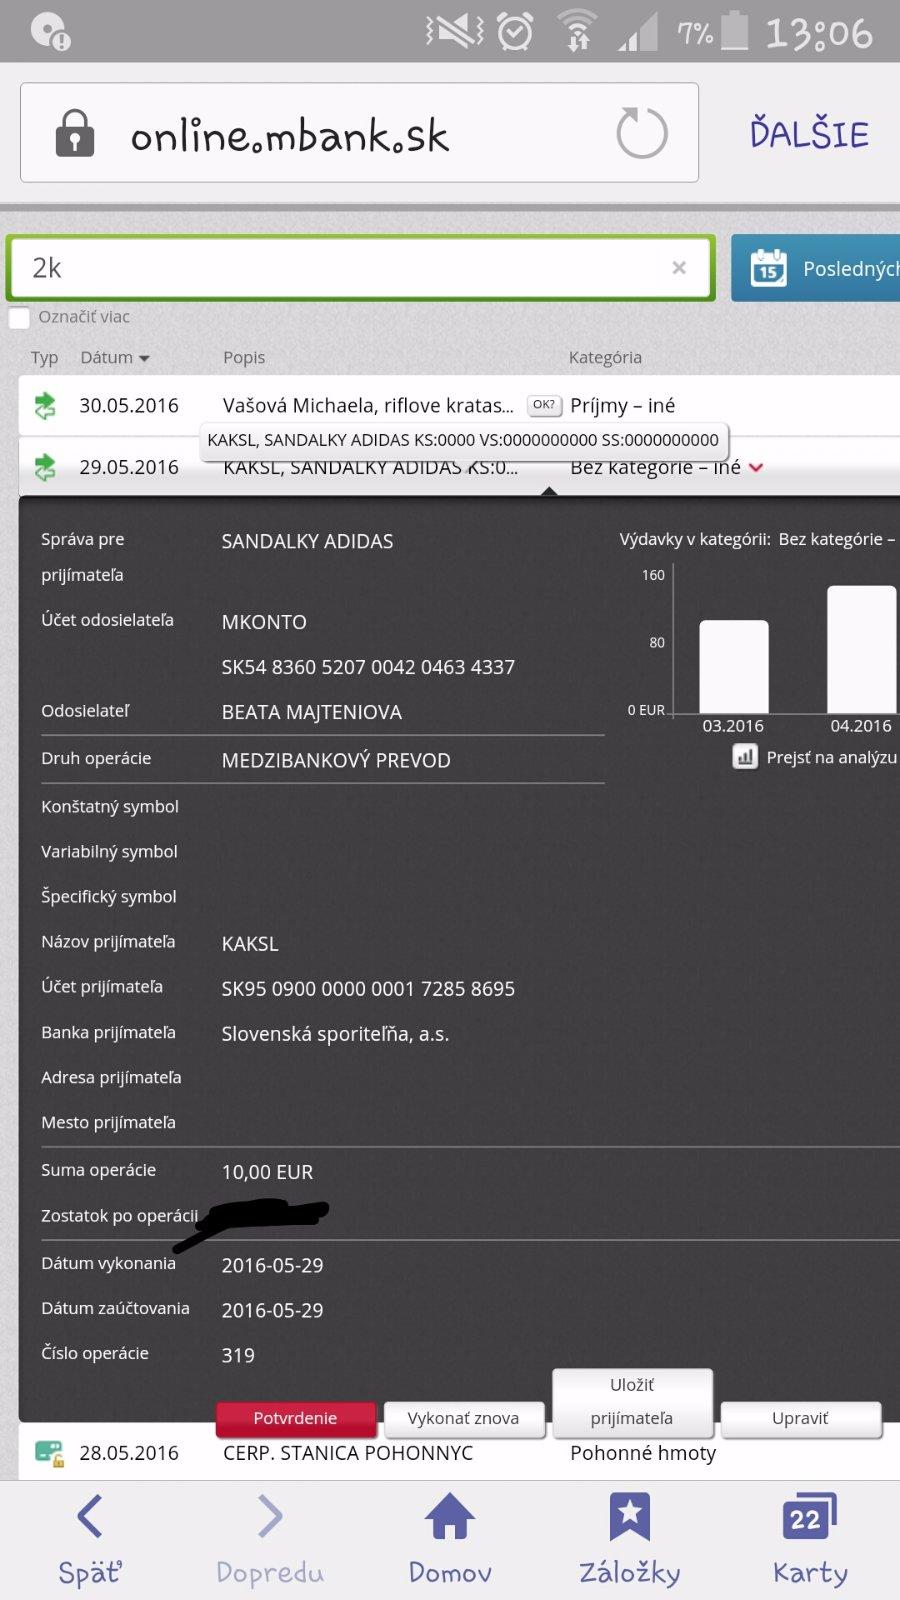Screen dimensions: 900x1600
Task: Expand the Bez kategórie category dropdown
Action: pyautogui.click(x=756, y=467)
